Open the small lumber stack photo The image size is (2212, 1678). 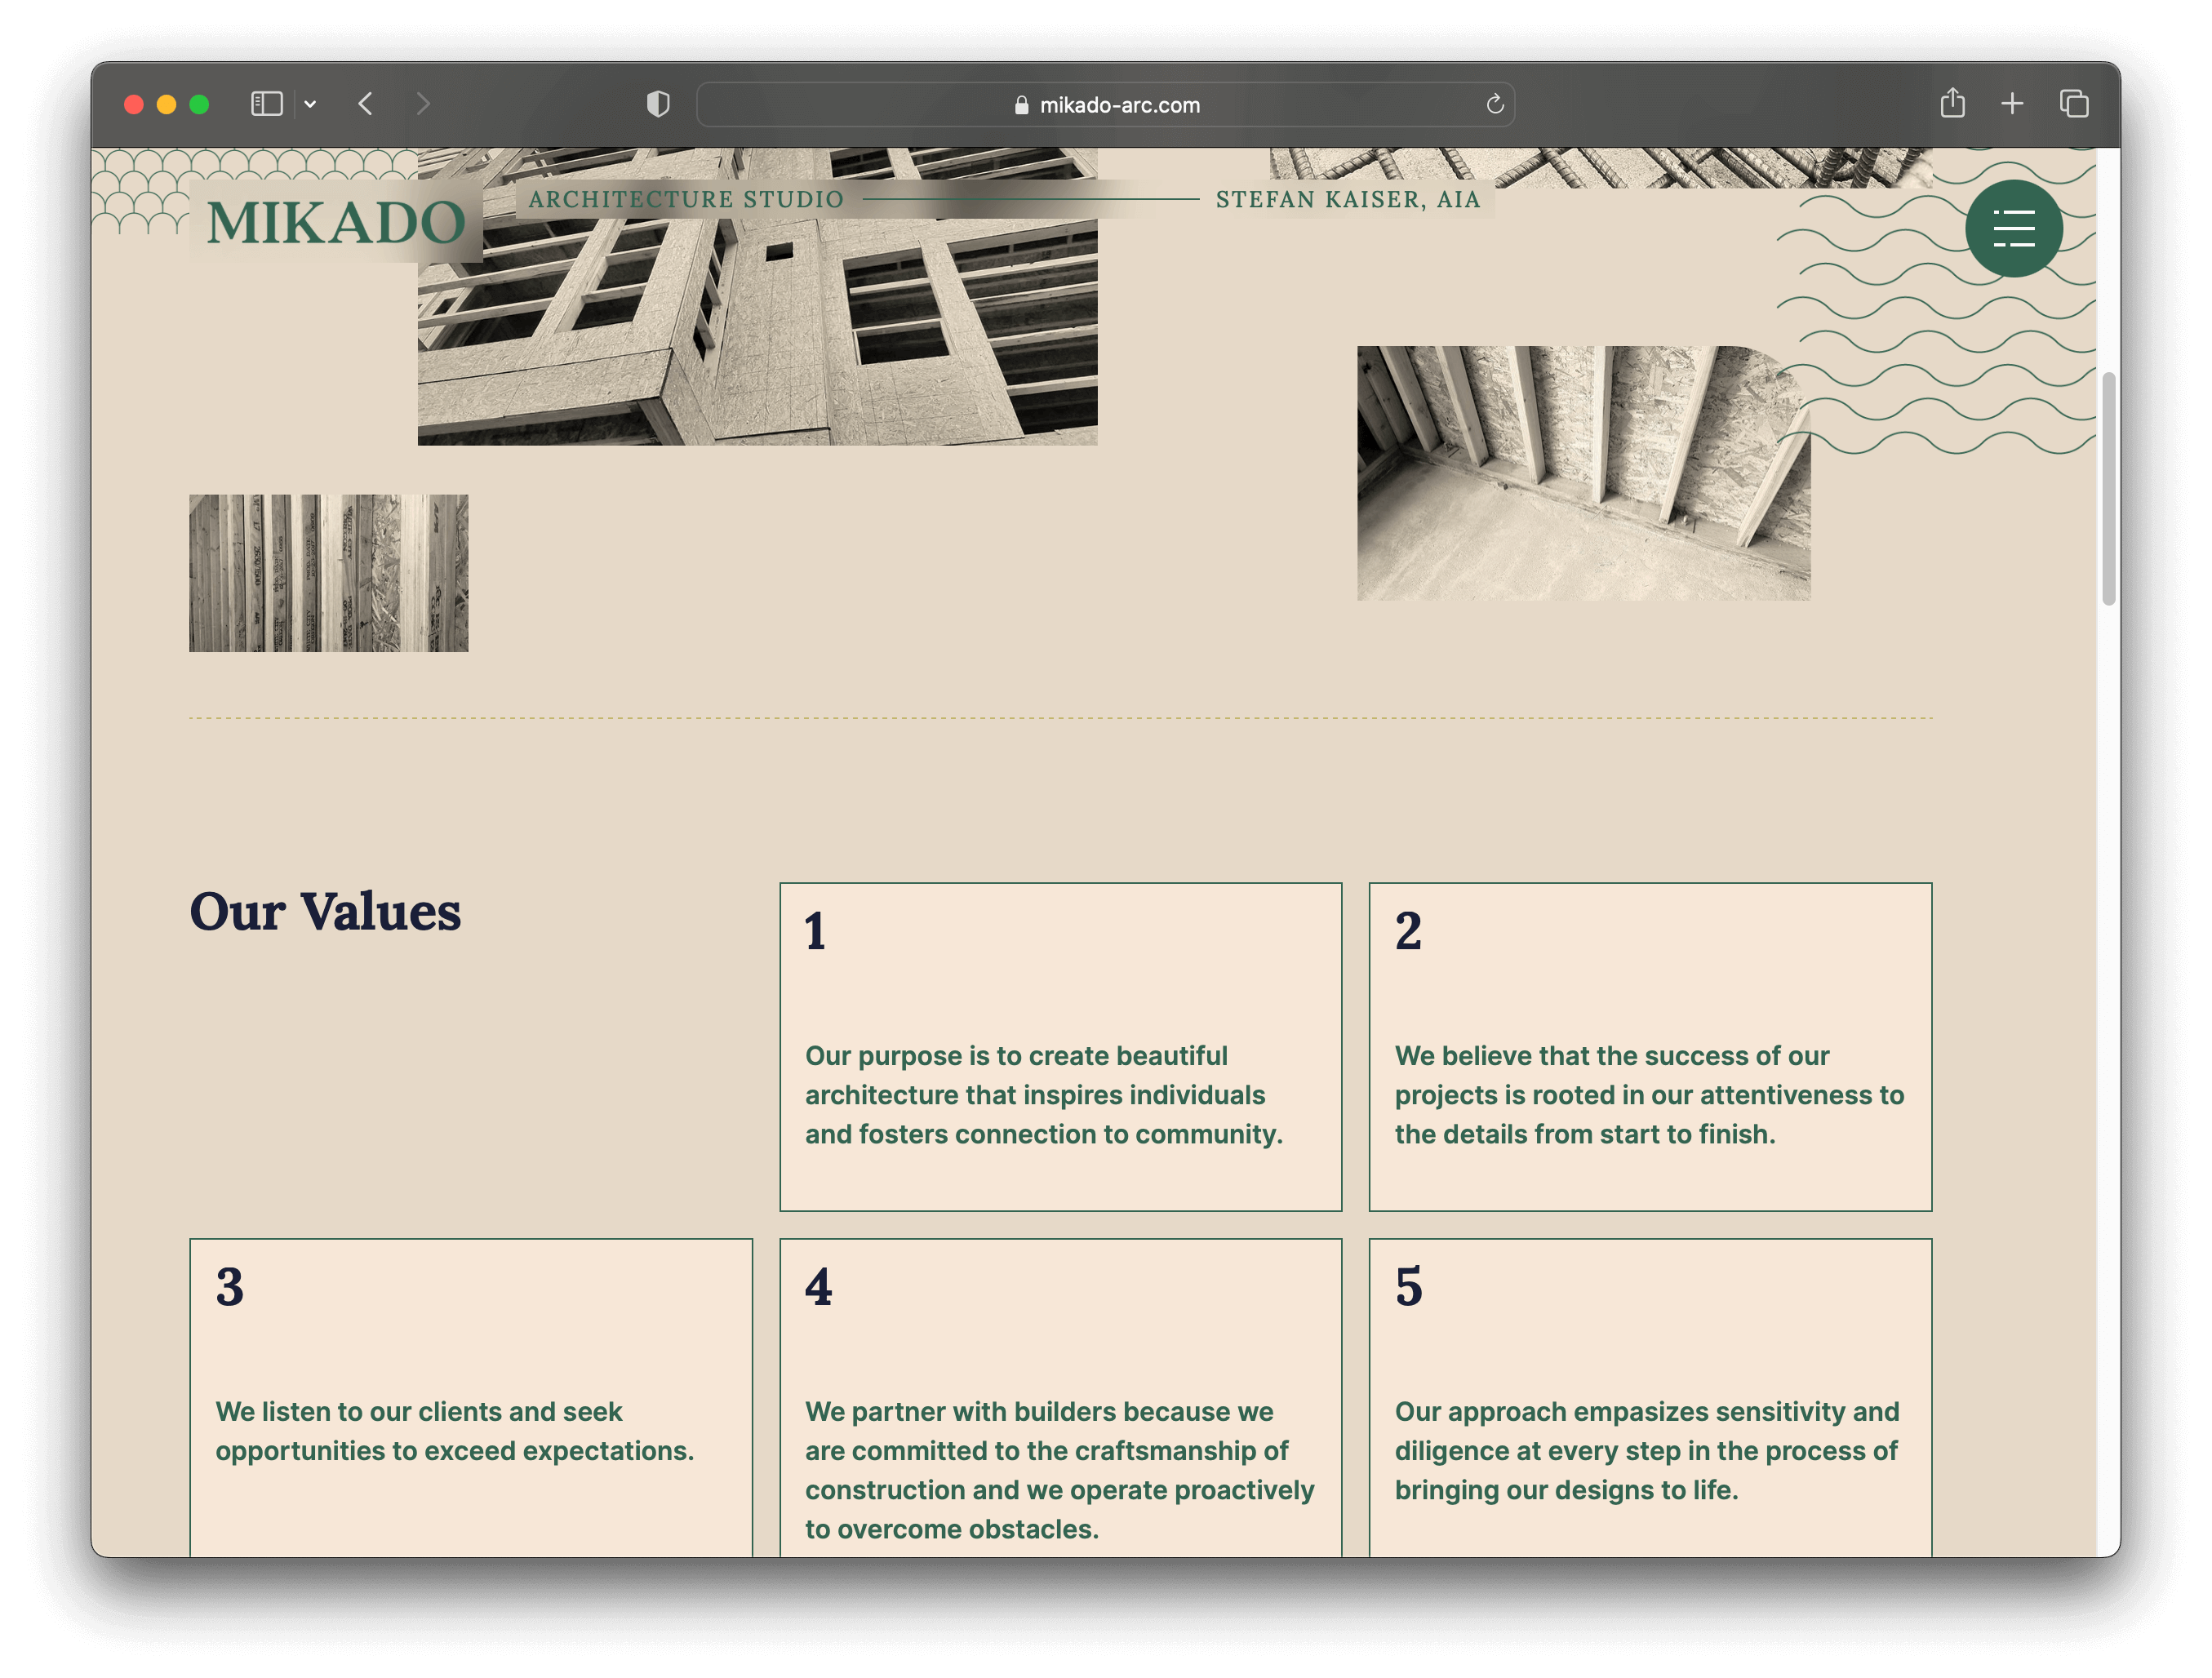(328, 573)
